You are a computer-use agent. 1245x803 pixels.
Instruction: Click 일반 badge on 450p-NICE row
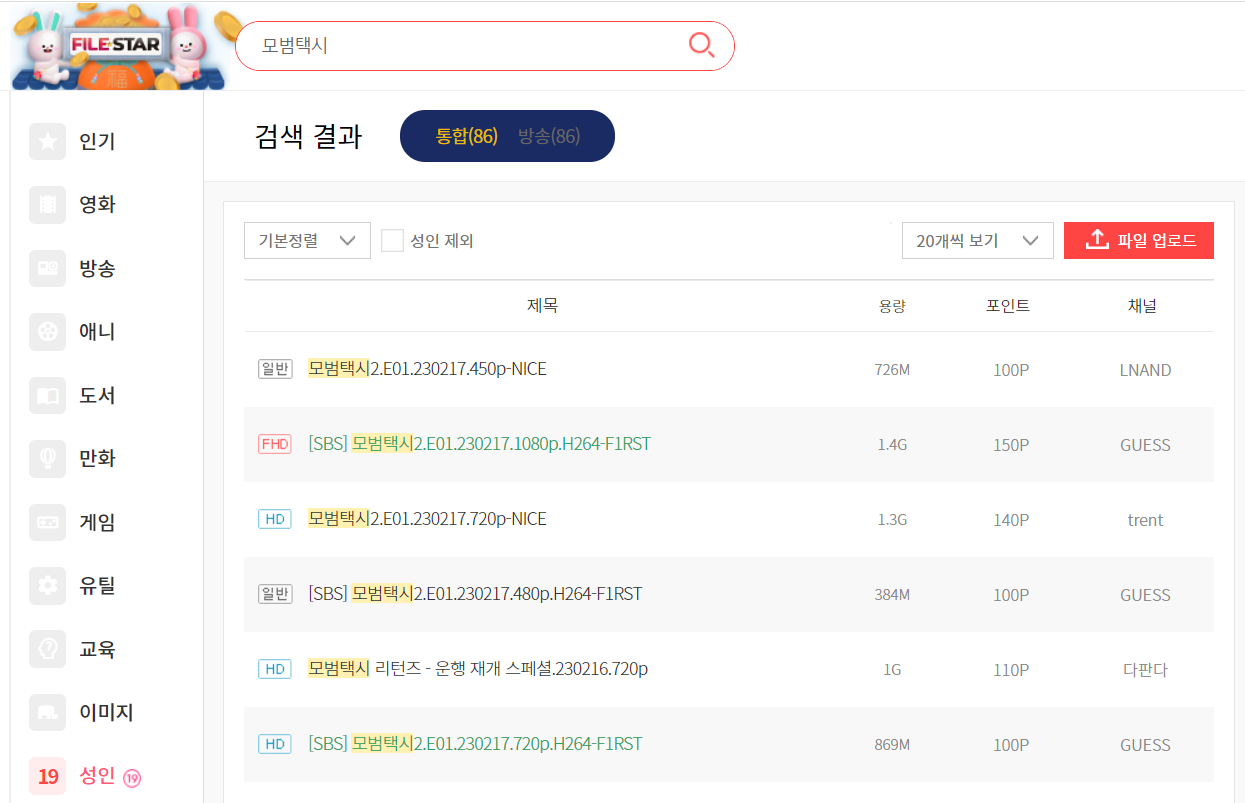pyautogui.click(x=275, y=369)
